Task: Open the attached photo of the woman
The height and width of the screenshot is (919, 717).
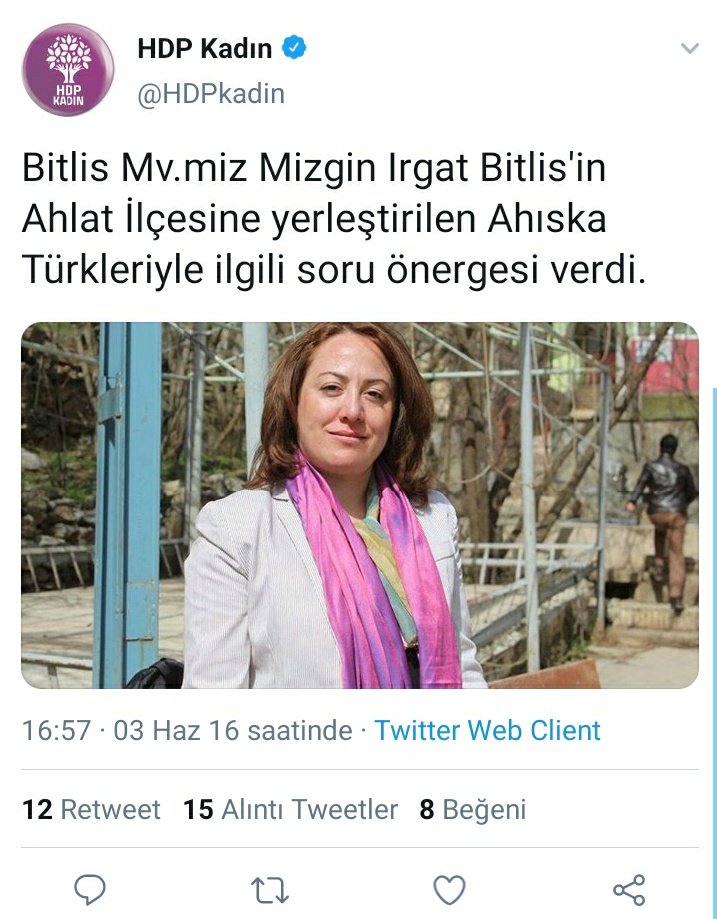Action: 359,505
